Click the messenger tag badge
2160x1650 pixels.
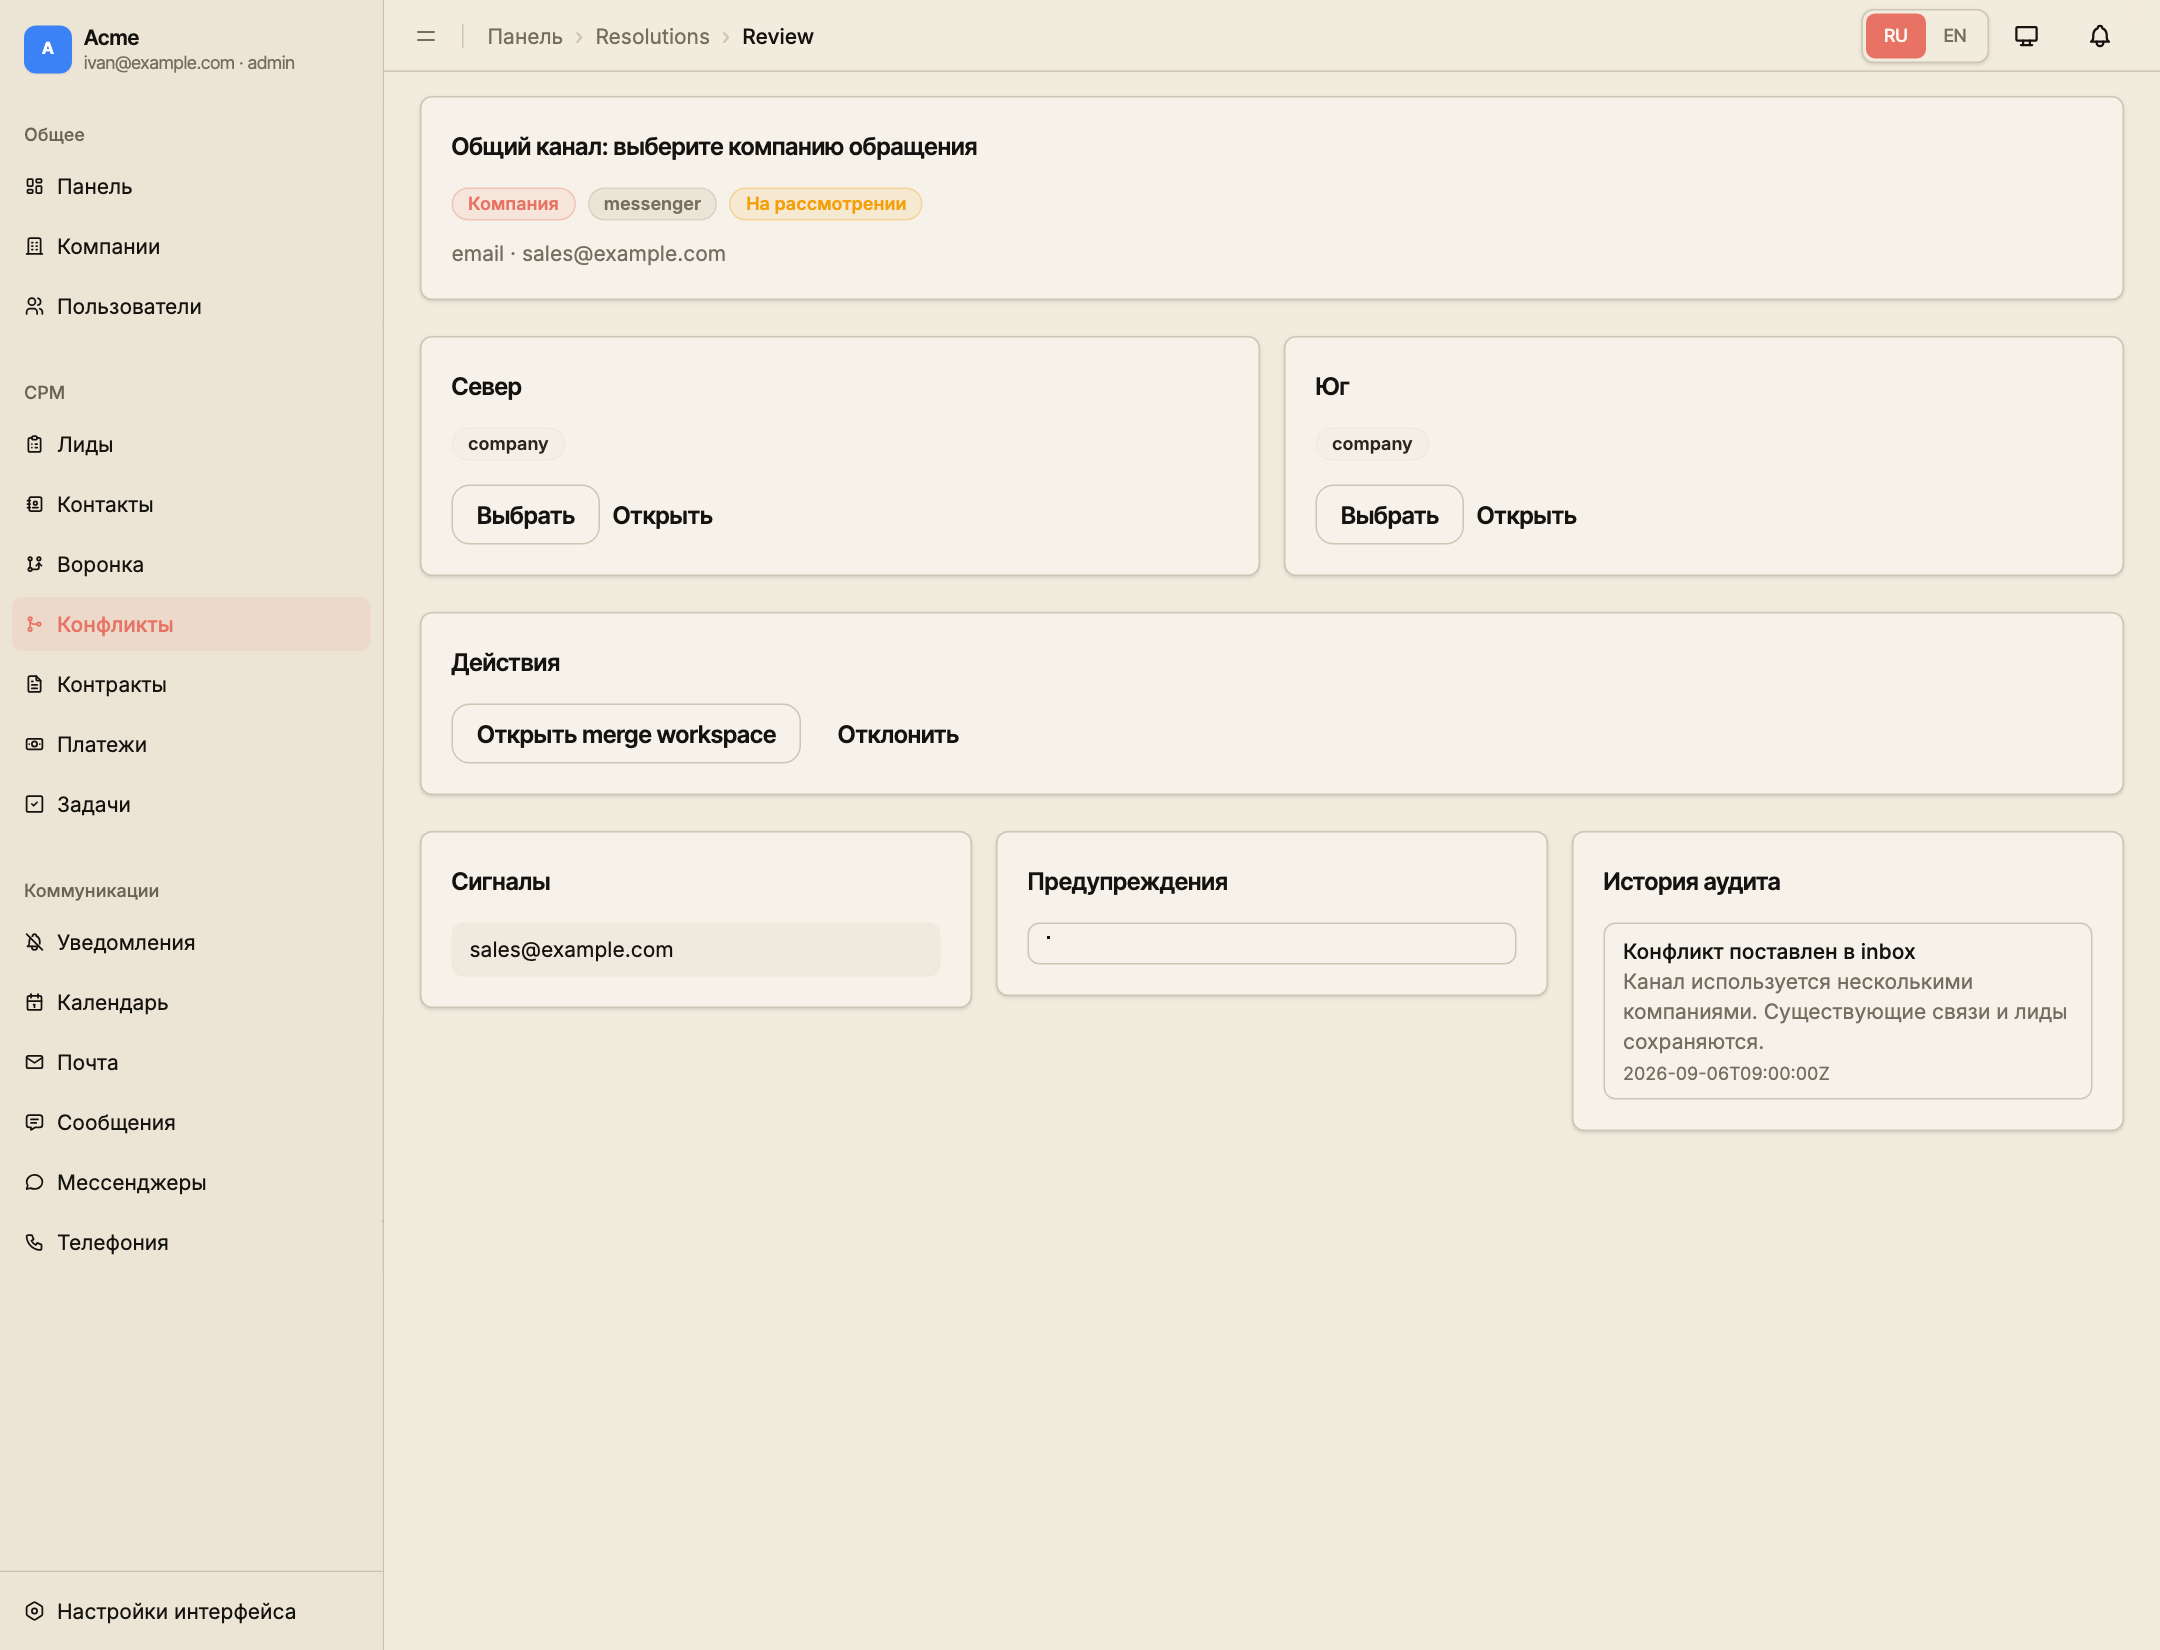(x=652, y=204)
